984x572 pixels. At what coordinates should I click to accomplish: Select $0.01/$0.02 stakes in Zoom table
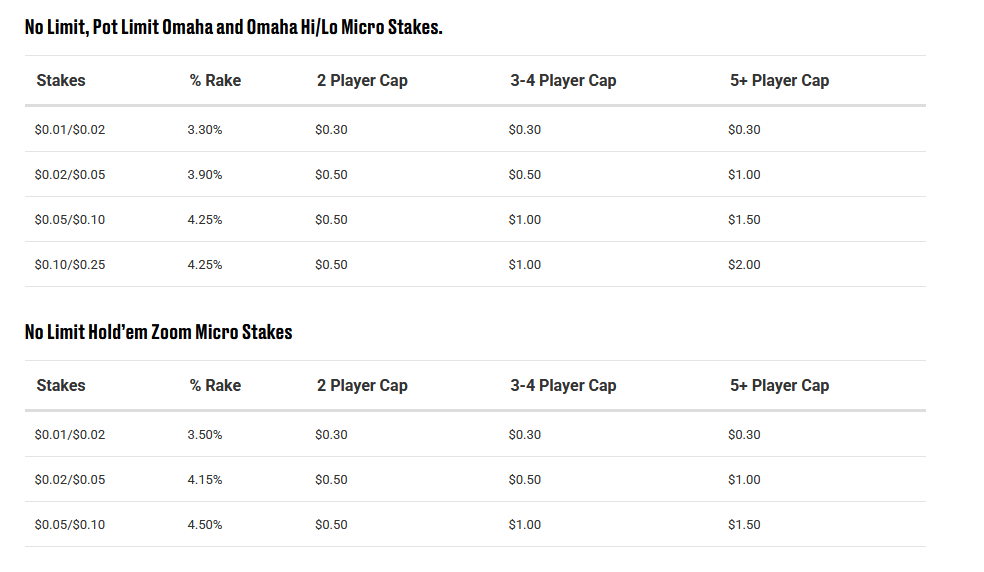point(70,435)
